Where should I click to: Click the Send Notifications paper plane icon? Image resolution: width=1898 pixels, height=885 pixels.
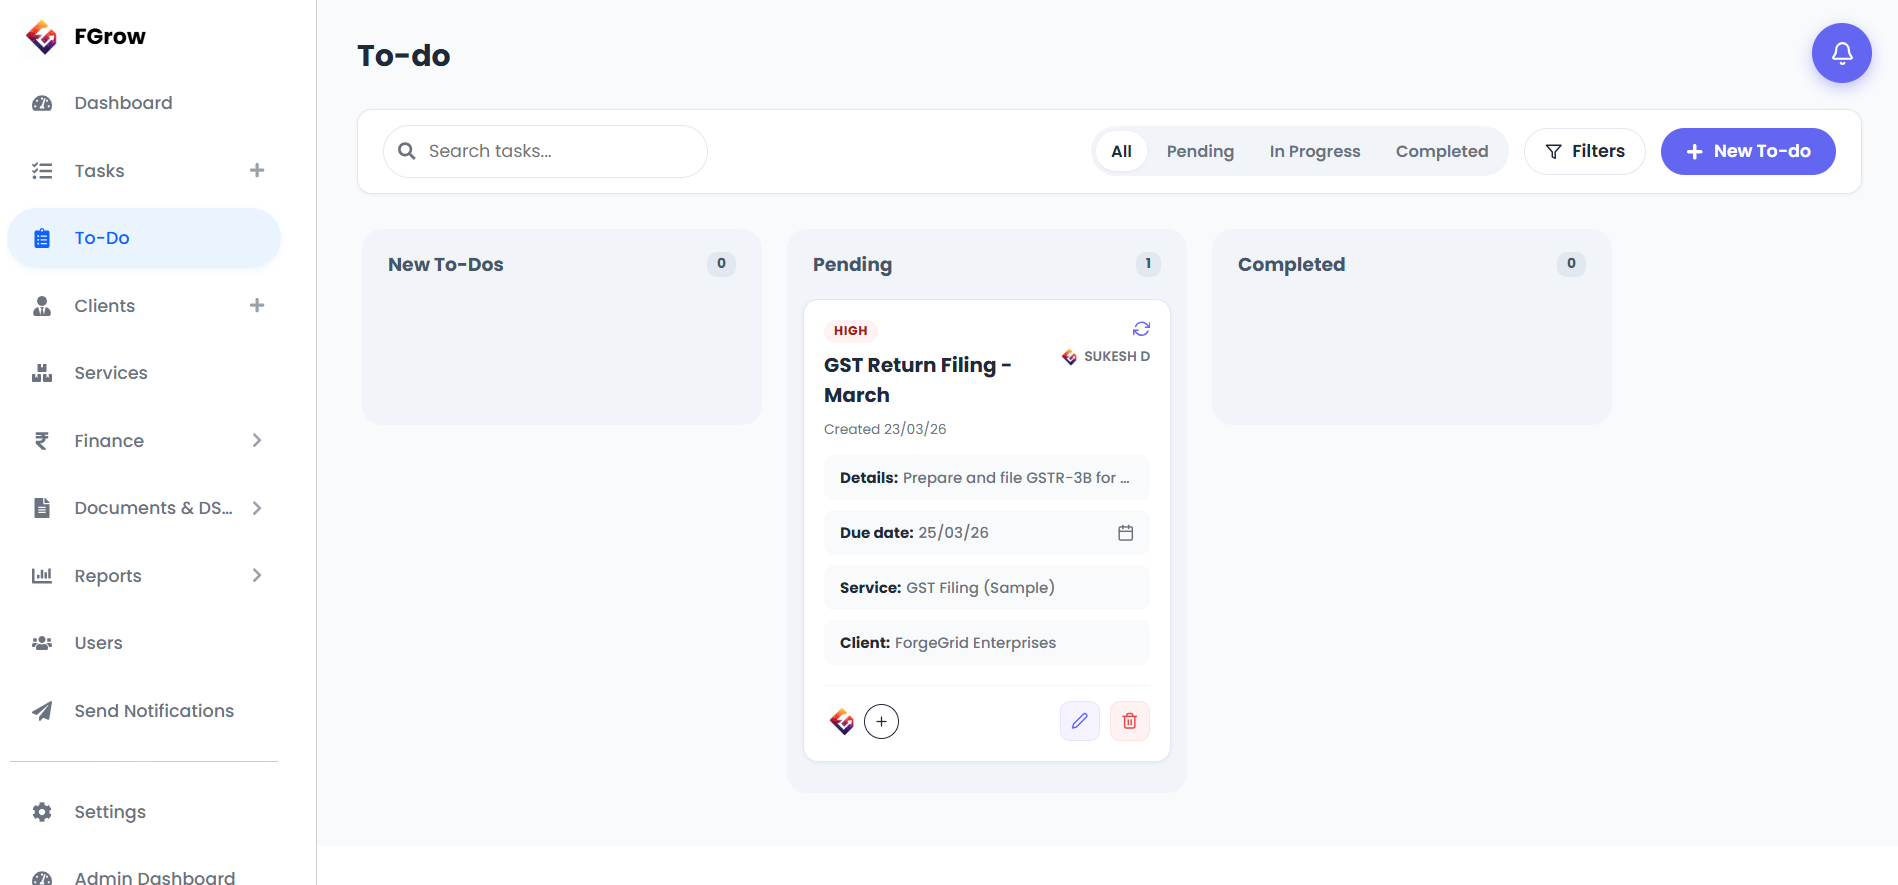[x=42, y=711]
